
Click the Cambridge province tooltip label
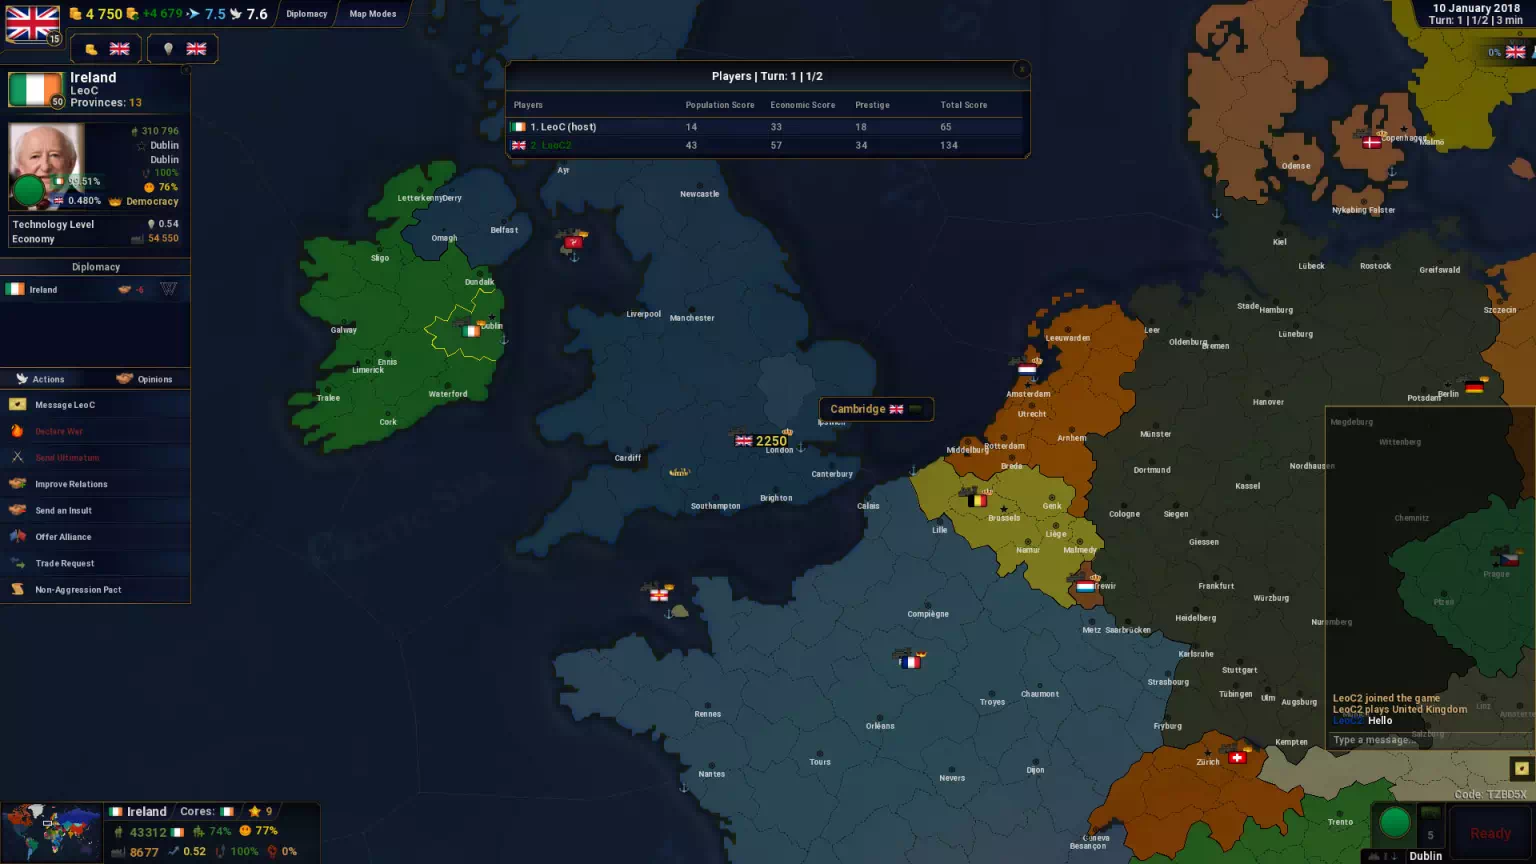pyautogui.click(x=876, y=409)
